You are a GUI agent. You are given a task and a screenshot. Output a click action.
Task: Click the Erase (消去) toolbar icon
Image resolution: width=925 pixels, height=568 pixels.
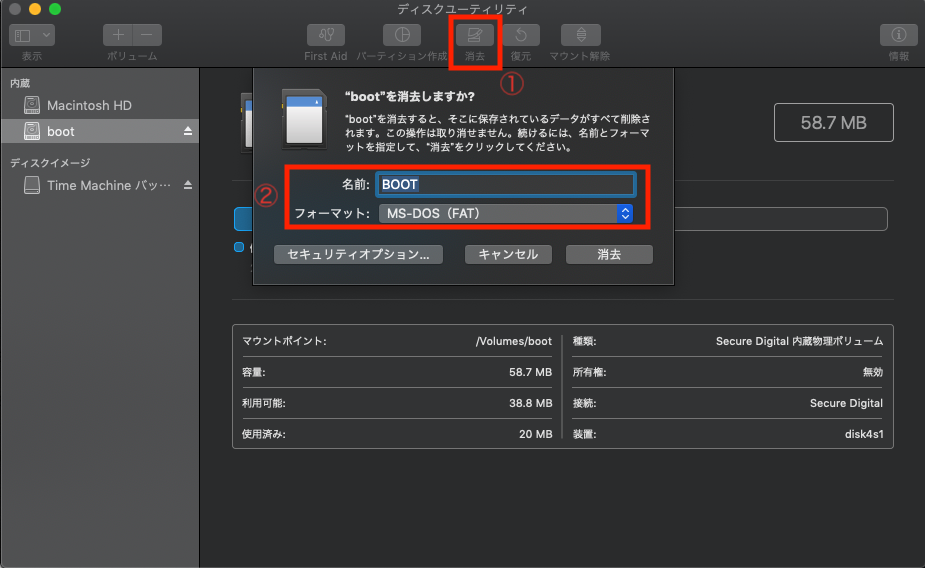[x=474, y=35]
